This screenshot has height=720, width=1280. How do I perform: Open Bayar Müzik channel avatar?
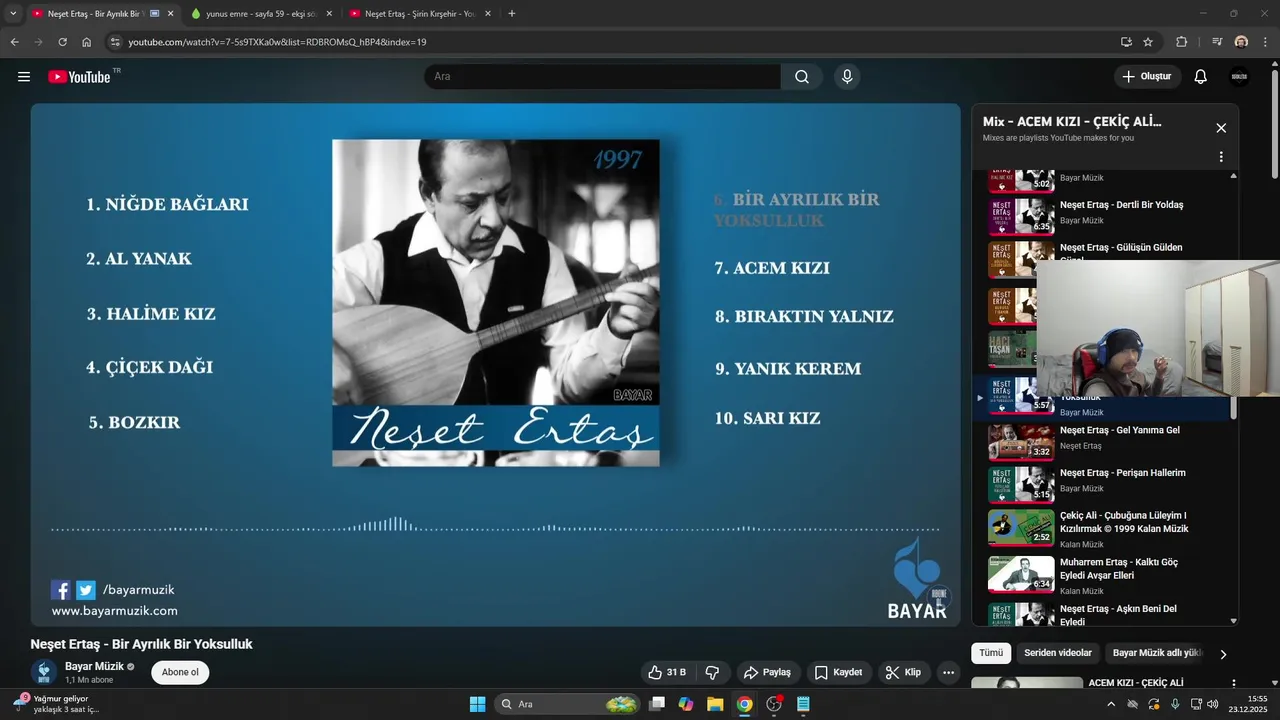coord(44,672)
